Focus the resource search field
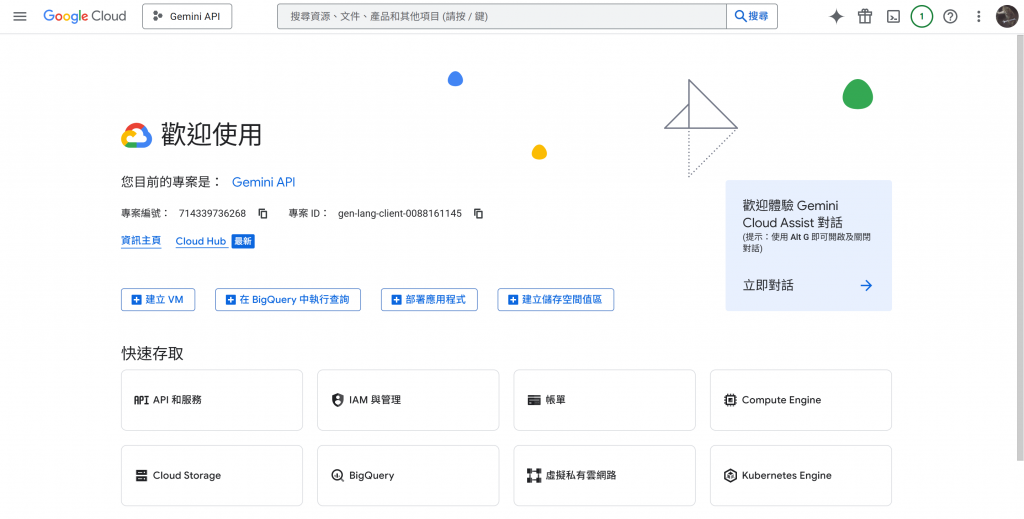 point(502,16)
